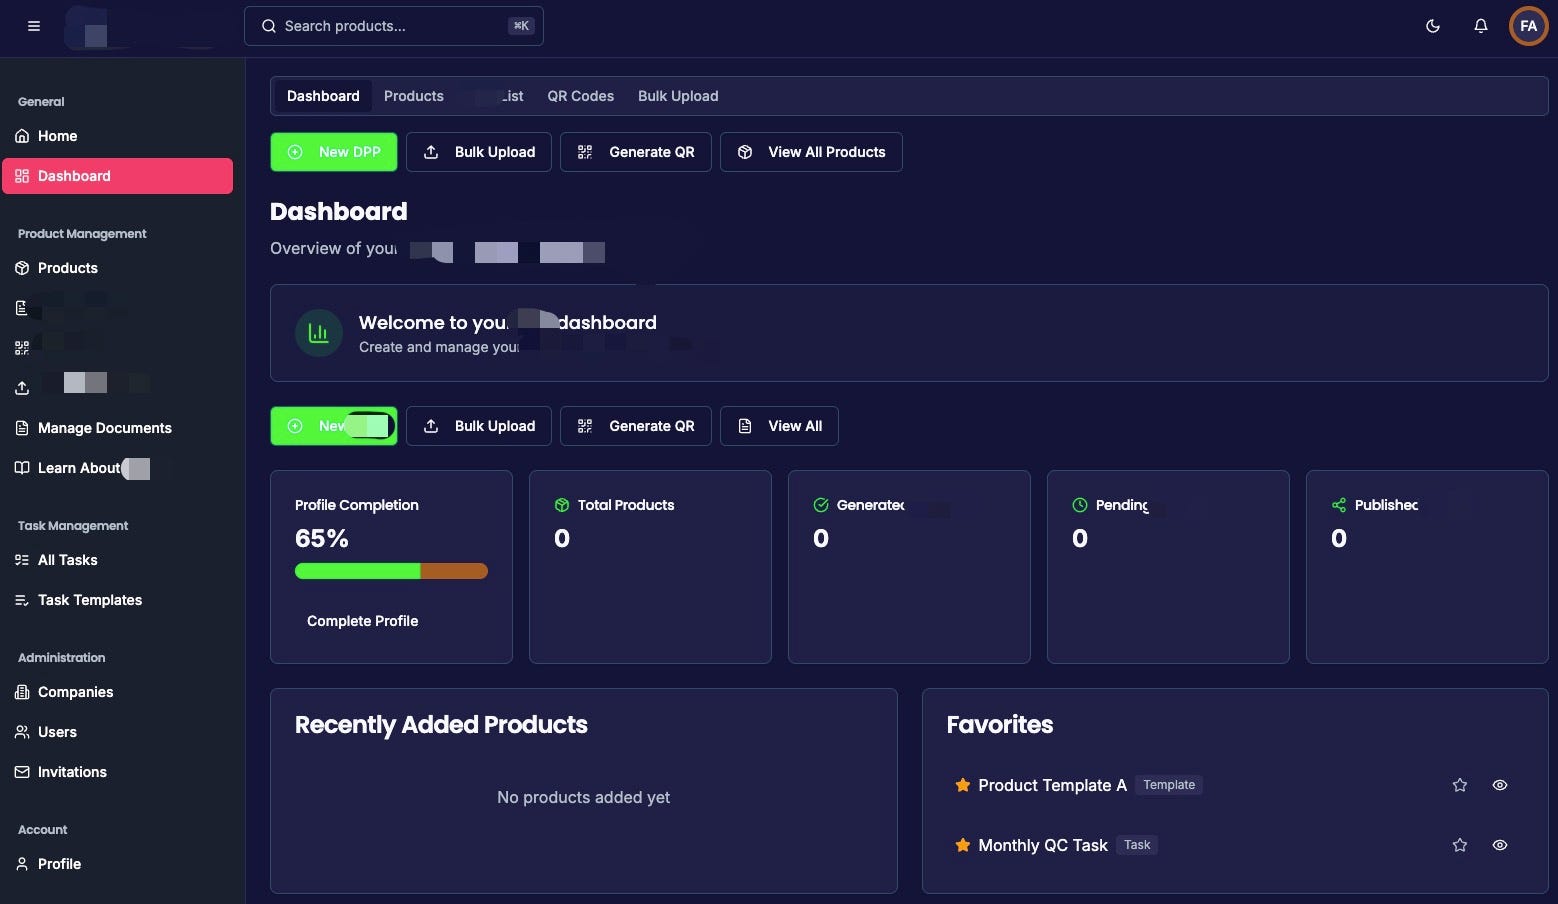This screenshot has width=1558, height=904.
Task: Click the sidebar document-list icon below Products
Action: [x=22, y=308]
